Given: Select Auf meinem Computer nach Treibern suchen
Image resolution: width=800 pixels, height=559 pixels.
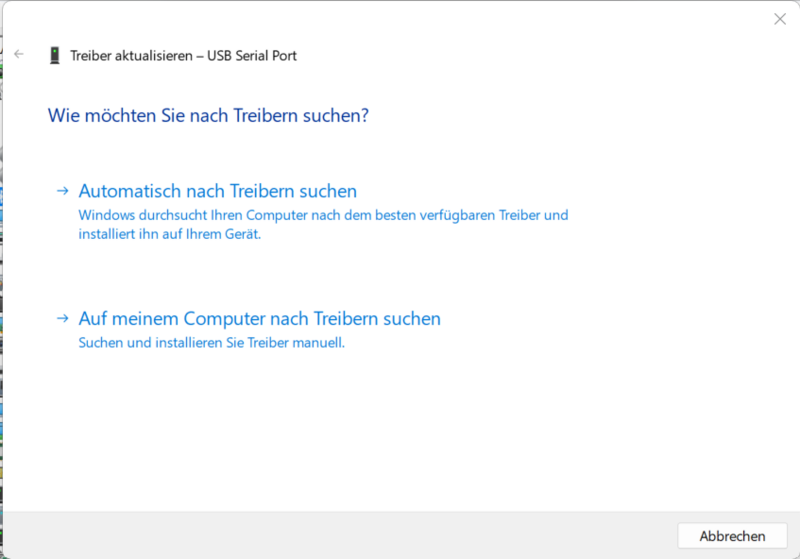Looking at the screenshot, I should click(x=259, y=319).
